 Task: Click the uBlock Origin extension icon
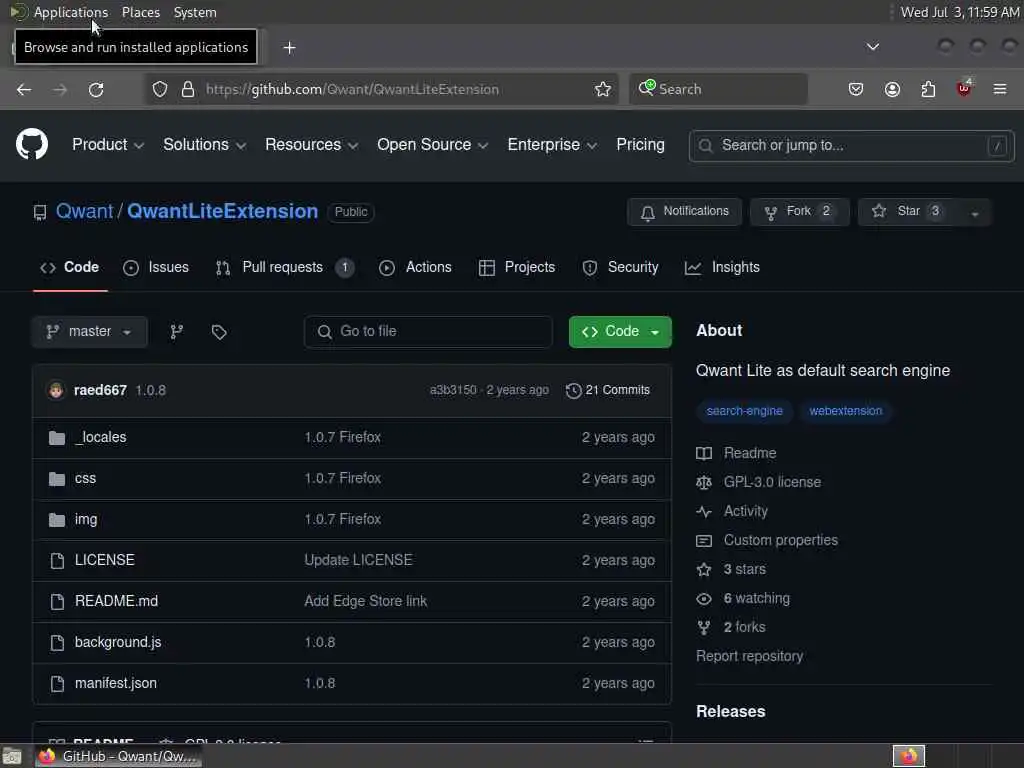click(x=964, y=88)
